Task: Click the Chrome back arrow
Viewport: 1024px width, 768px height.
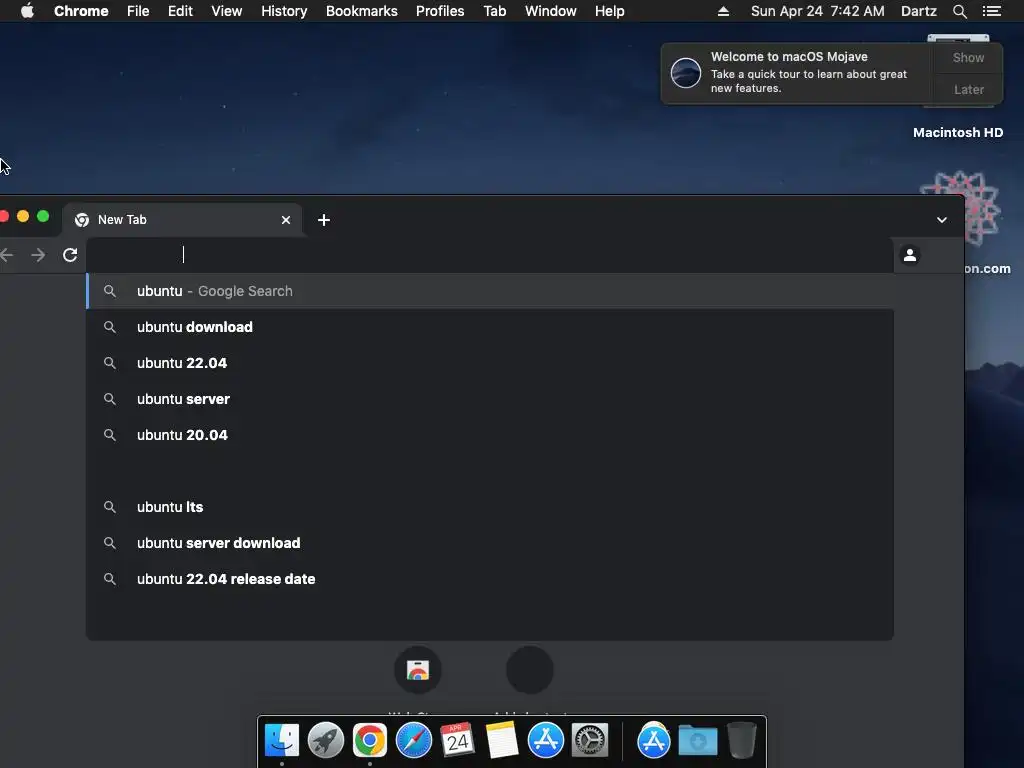Action: 7,255
